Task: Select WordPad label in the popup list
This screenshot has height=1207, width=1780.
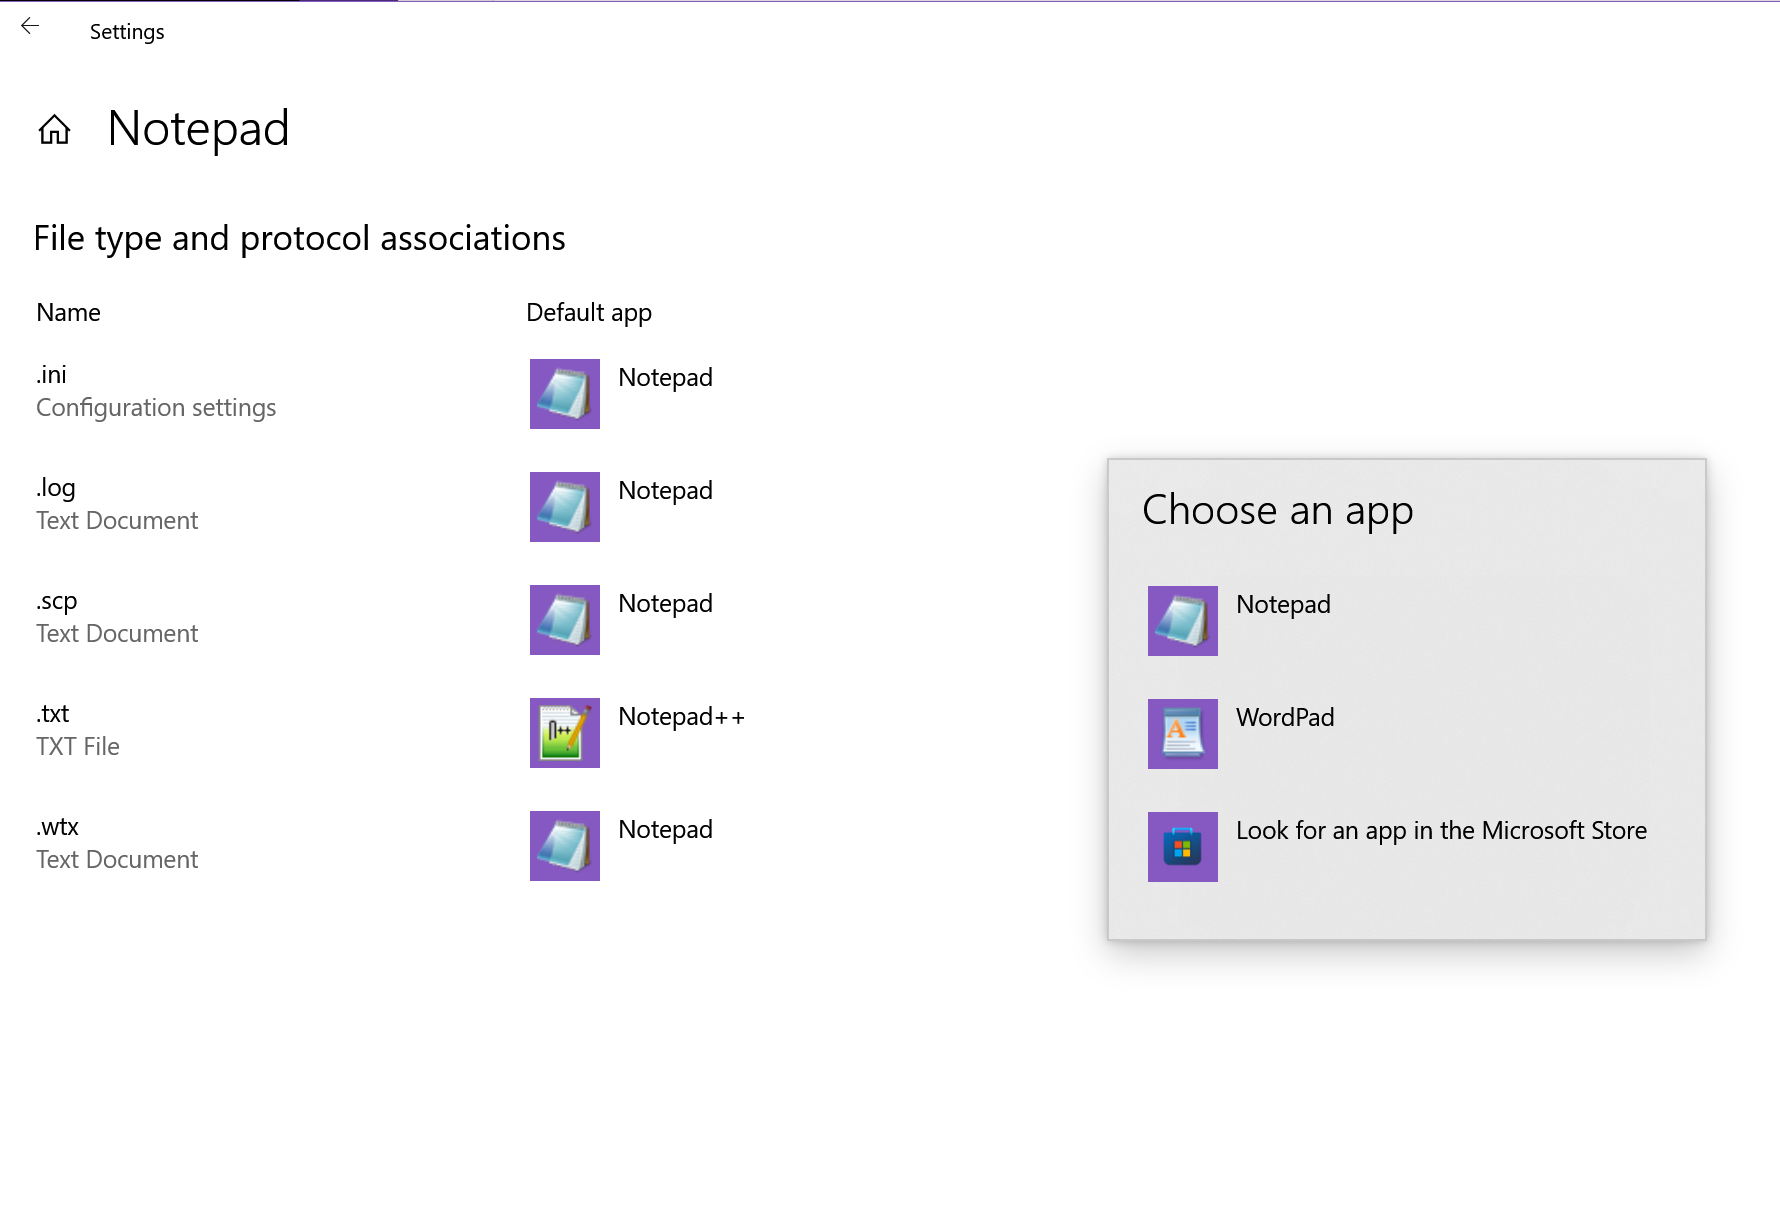Action: point(1285,718)
